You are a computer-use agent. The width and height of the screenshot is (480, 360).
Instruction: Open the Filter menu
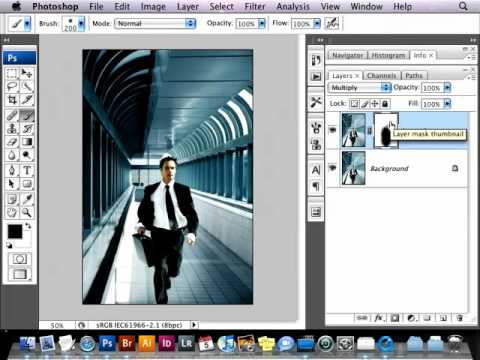[255, 6]
